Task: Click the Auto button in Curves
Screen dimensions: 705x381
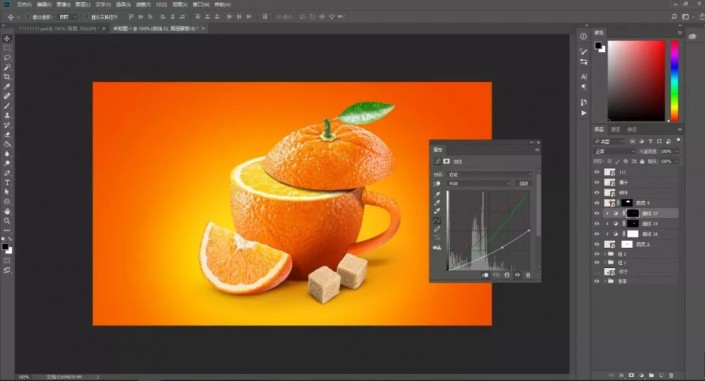Action: [524, 184]
